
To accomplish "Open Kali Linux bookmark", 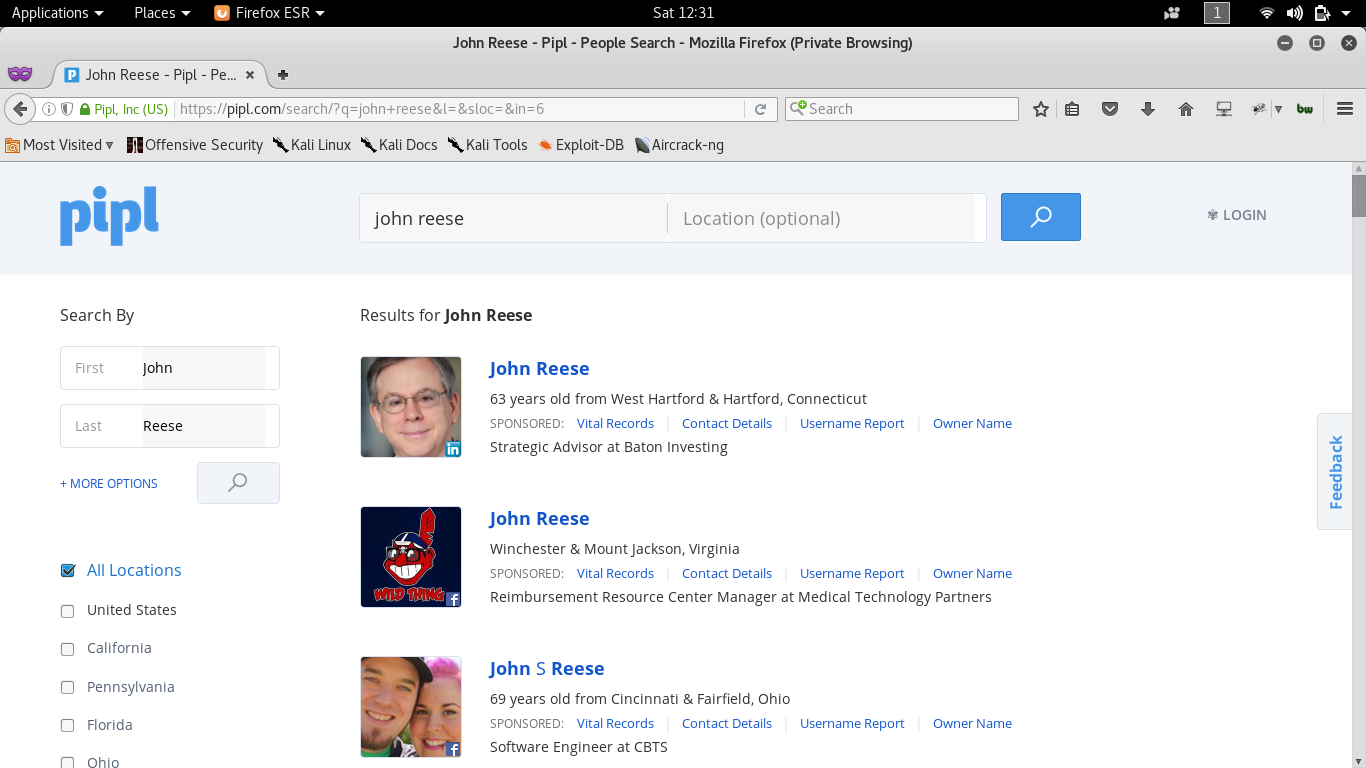I will coord(312,145).
